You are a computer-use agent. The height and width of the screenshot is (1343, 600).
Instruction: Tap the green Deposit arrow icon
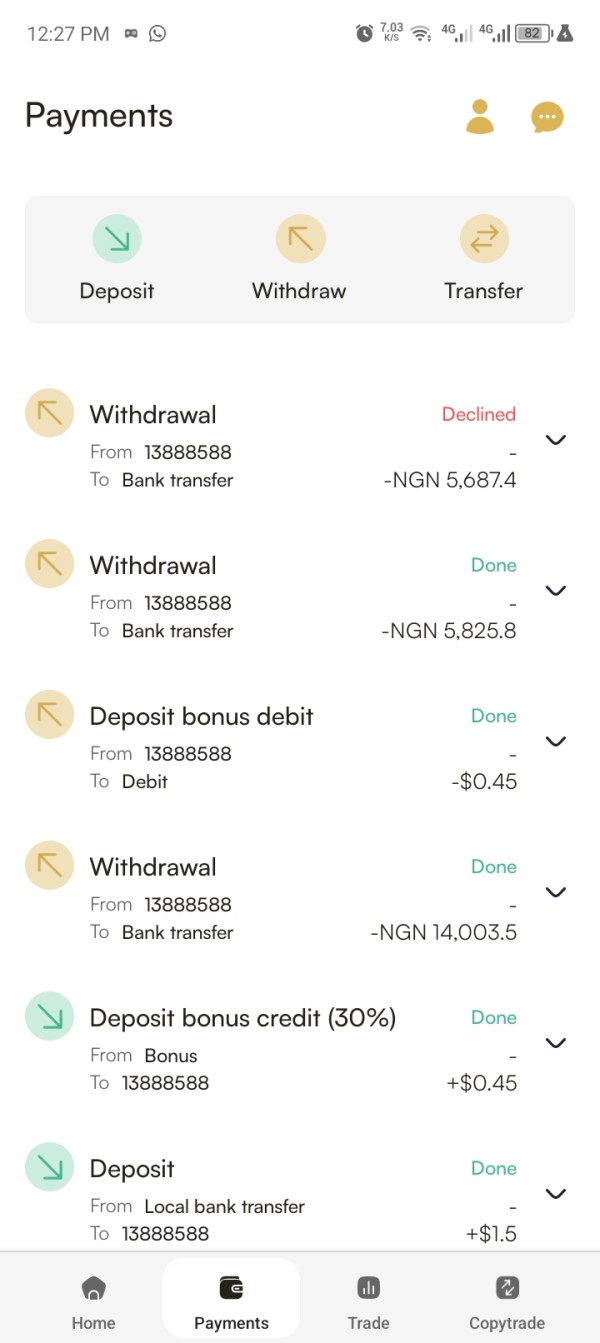pos(117,239)
